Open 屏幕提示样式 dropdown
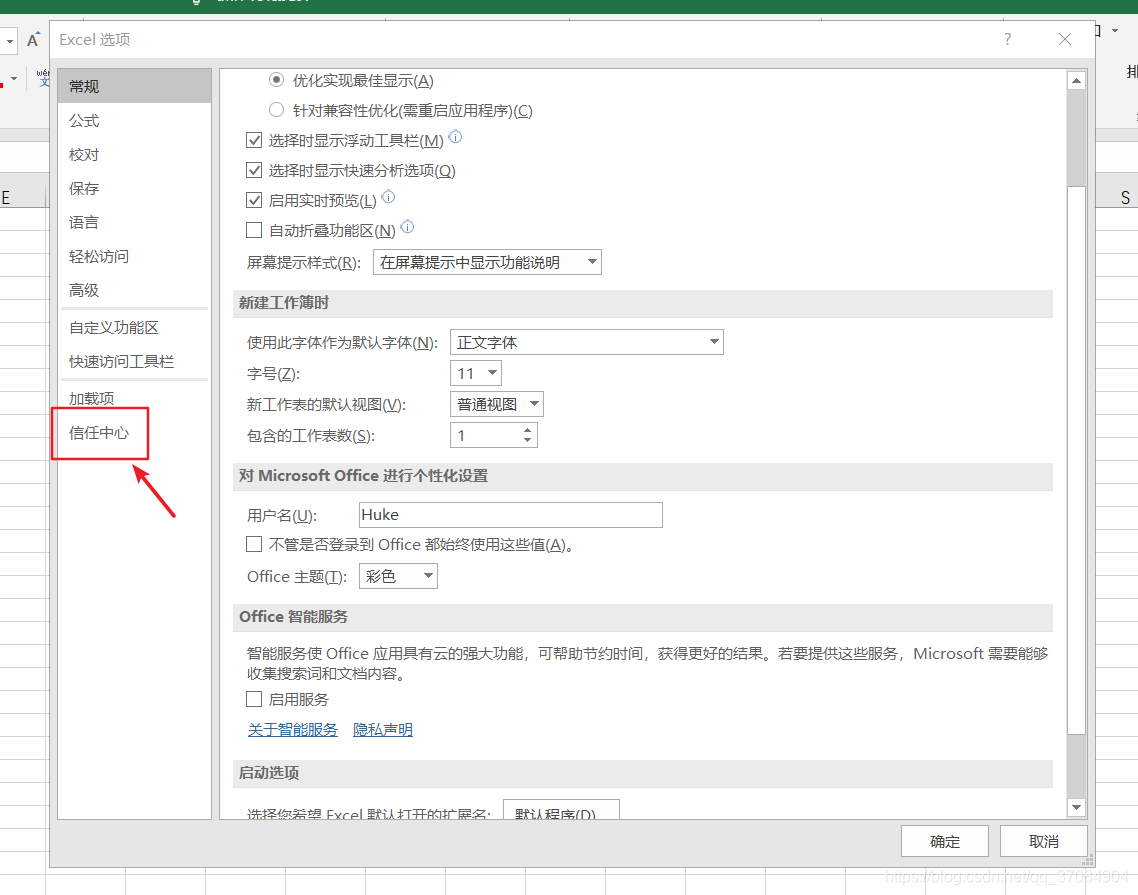This screenshot has height=895, width=1138. (487, 262)
